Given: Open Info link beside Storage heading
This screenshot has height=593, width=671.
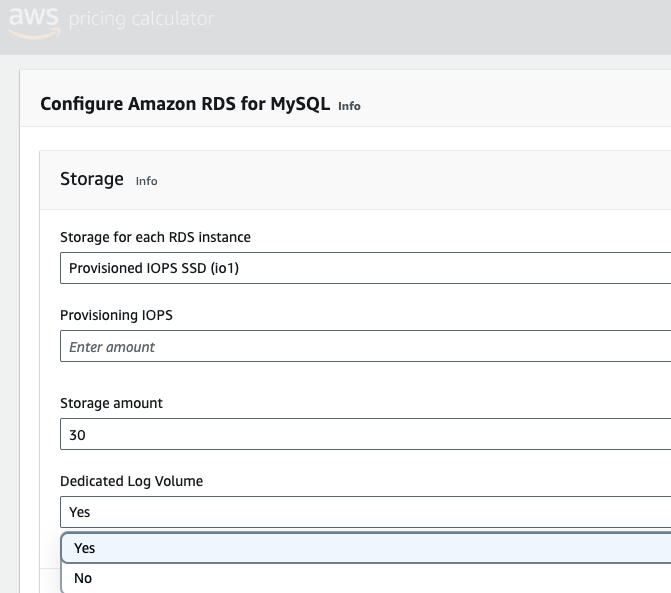Looking at the screenshot, I should pos(147,181).
